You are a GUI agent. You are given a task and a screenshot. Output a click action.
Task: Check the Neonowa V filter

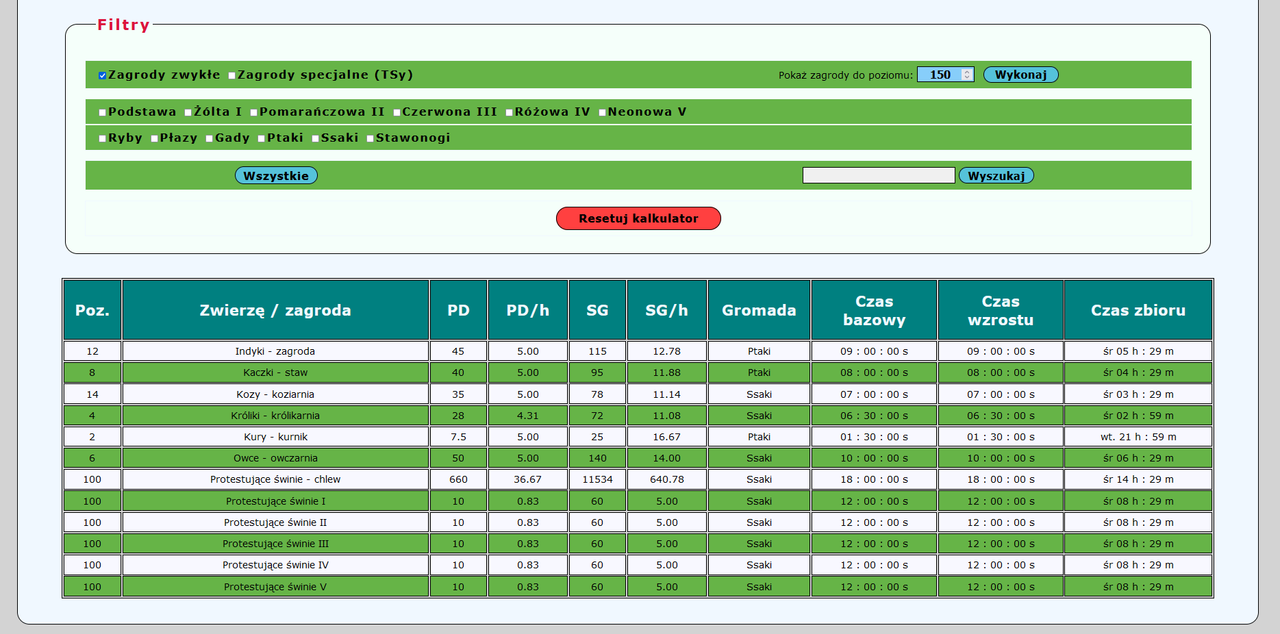(x=602, y=112)
